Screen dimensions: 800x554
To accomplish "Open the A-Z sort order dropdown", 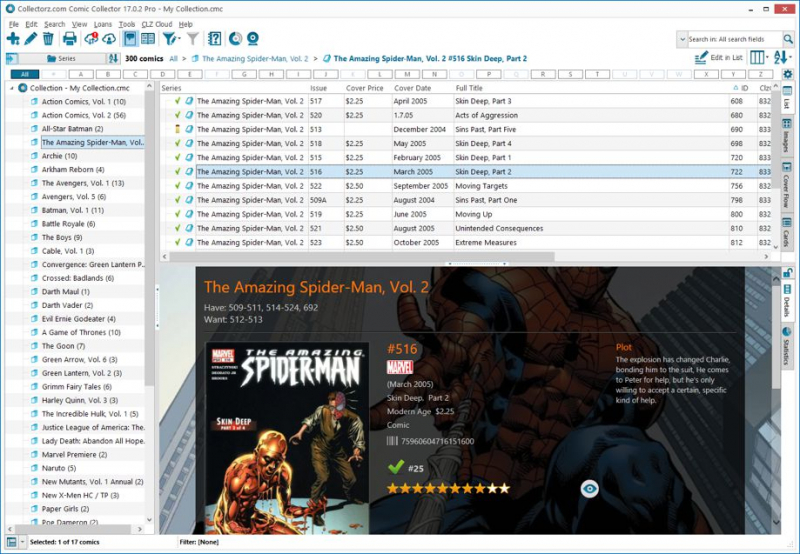I will [783, 58].
